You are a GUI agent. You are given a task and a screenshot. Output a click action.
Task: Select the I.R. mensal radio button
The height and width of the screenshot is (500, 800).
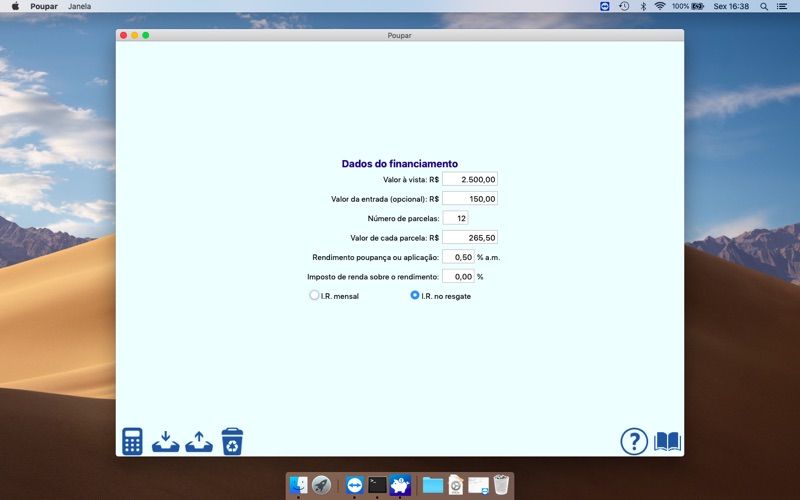tap(314, 295)
